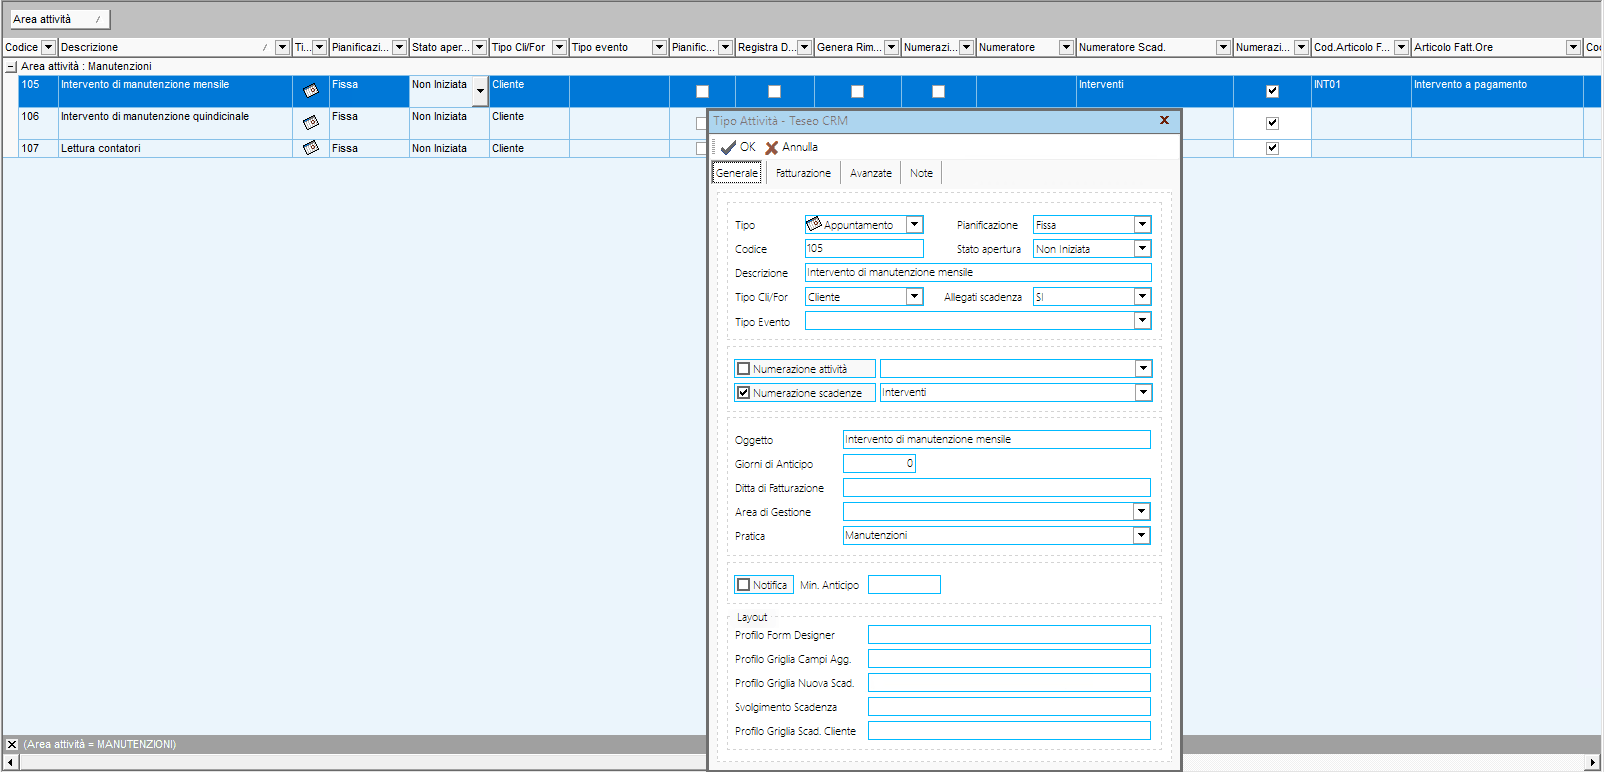Viewport: 1604px width, 772px height.
Task: Toggle the Numerazi checkbox left of Numeratore in row 105
Action: coord(938,91)
